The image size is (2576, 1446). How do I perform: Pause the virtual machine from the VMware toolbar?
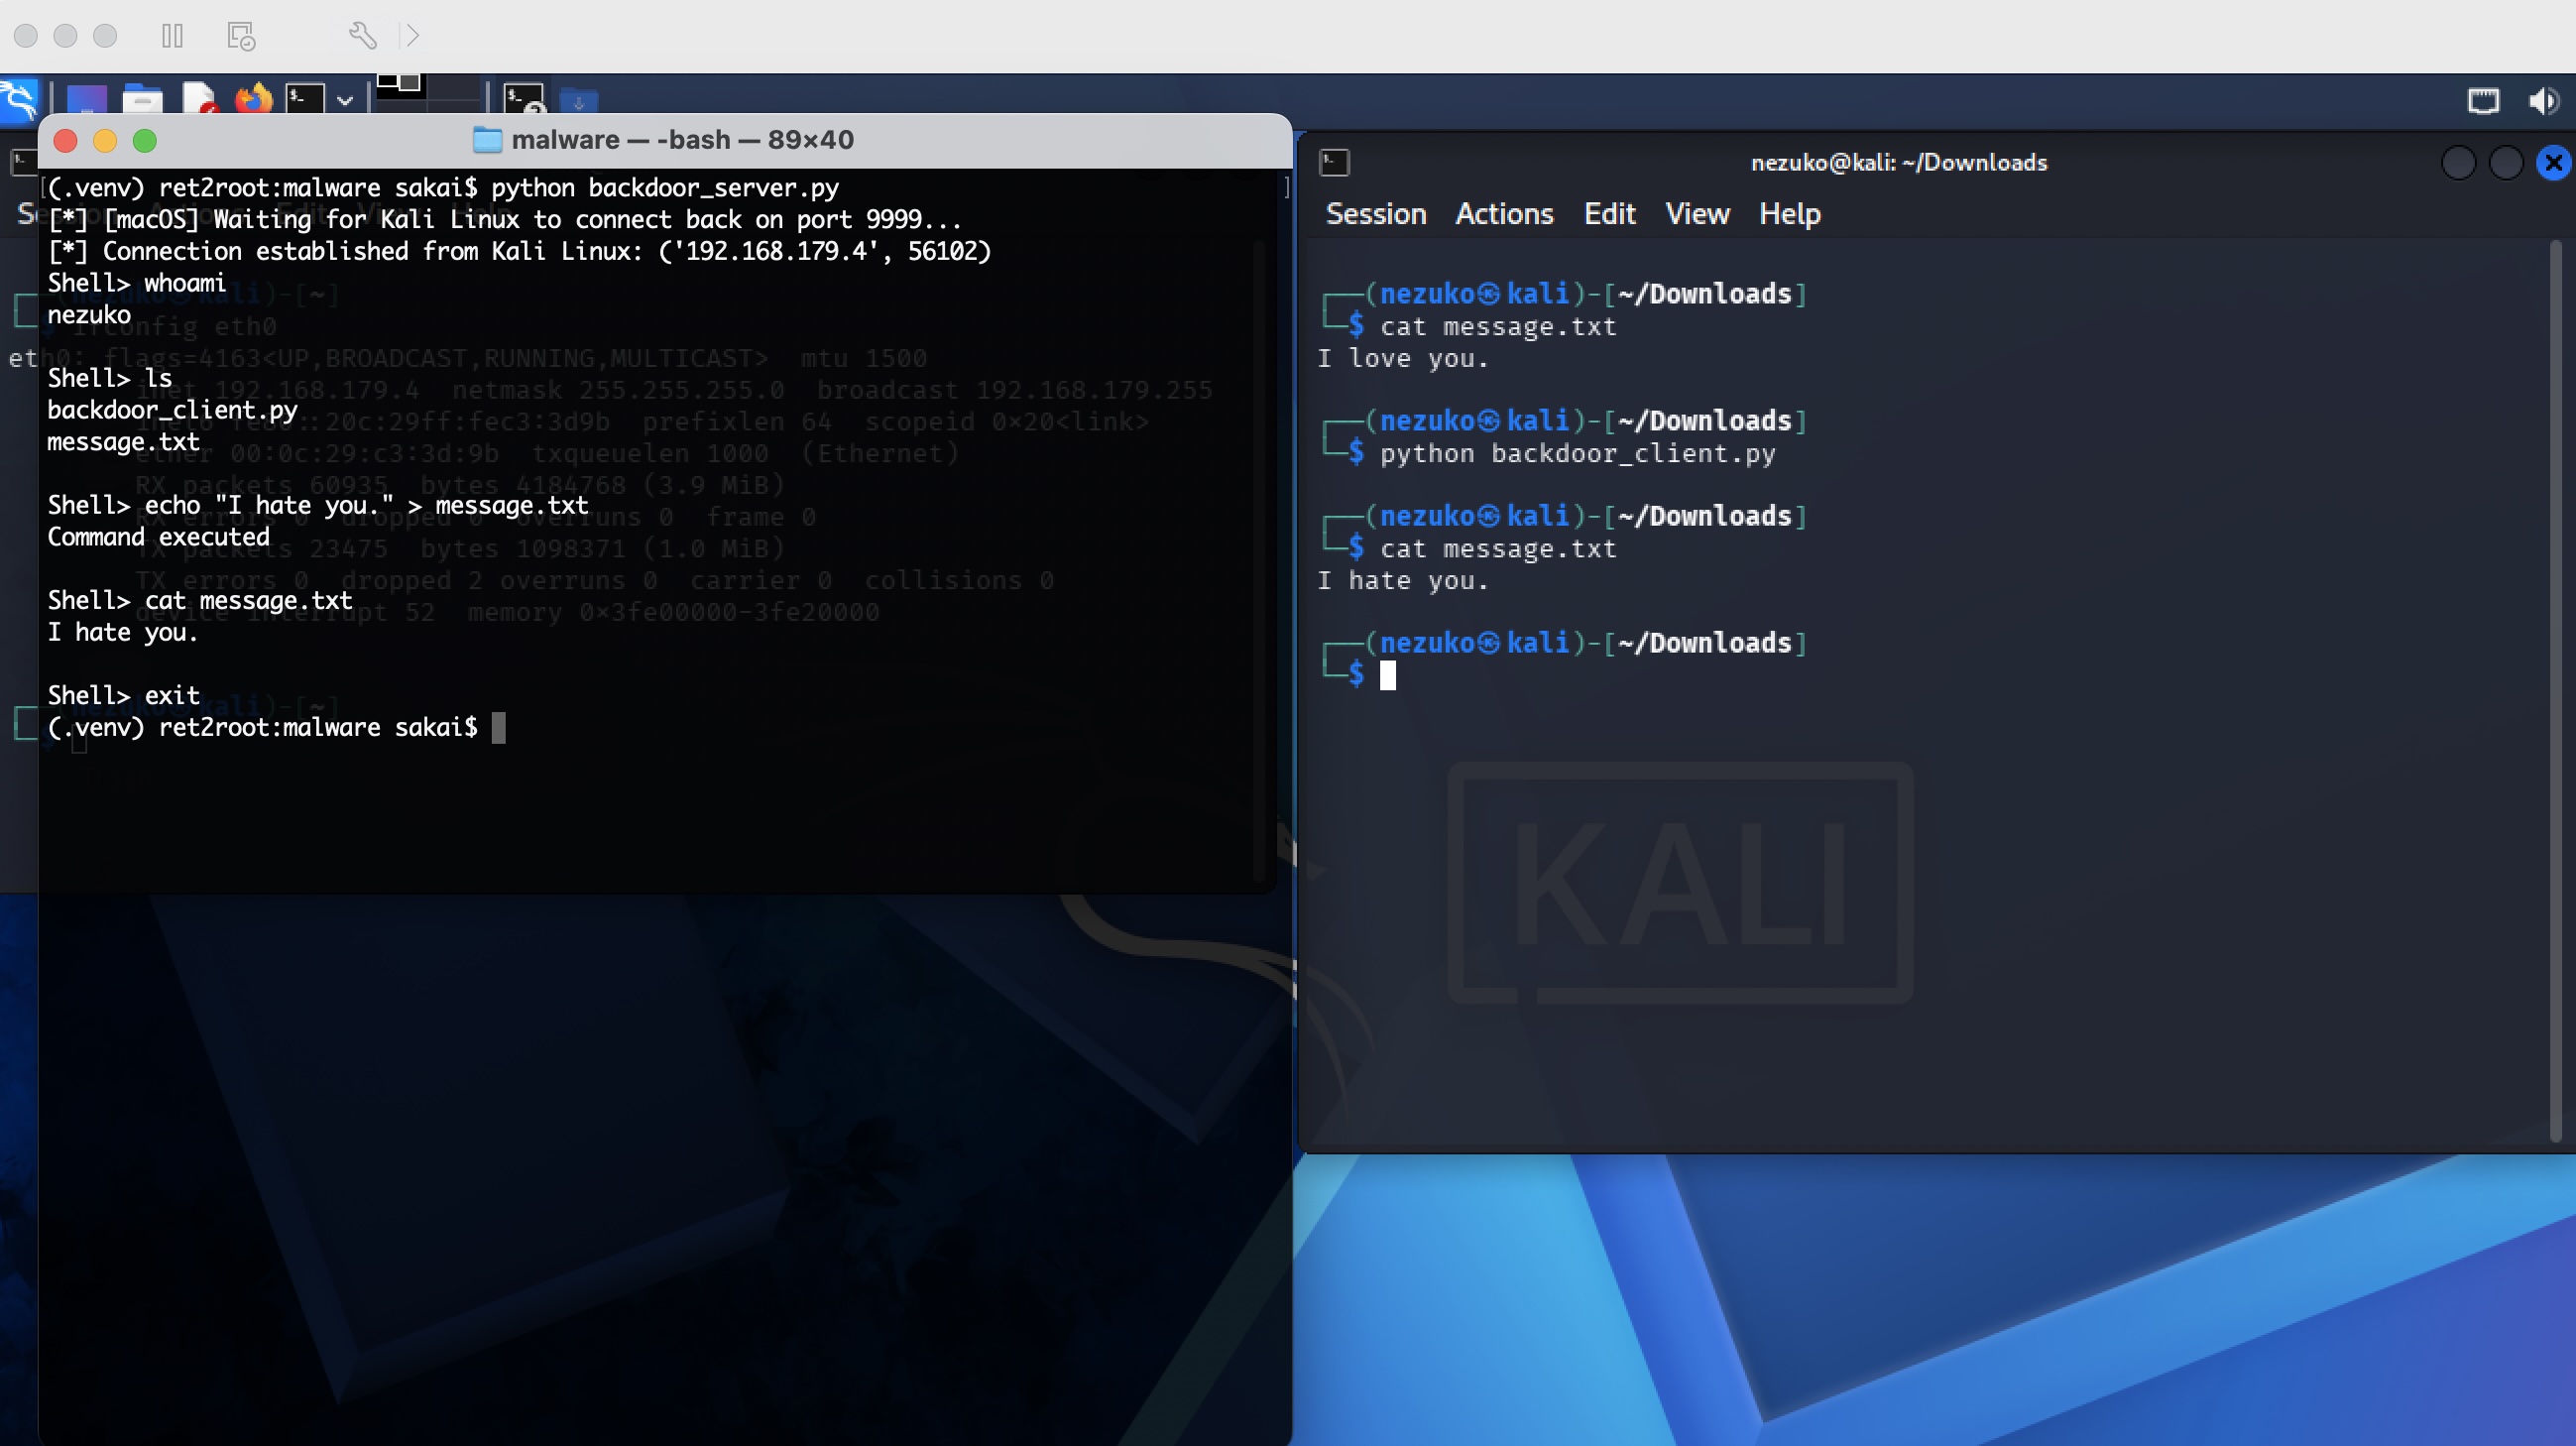(x=172, y=35)
